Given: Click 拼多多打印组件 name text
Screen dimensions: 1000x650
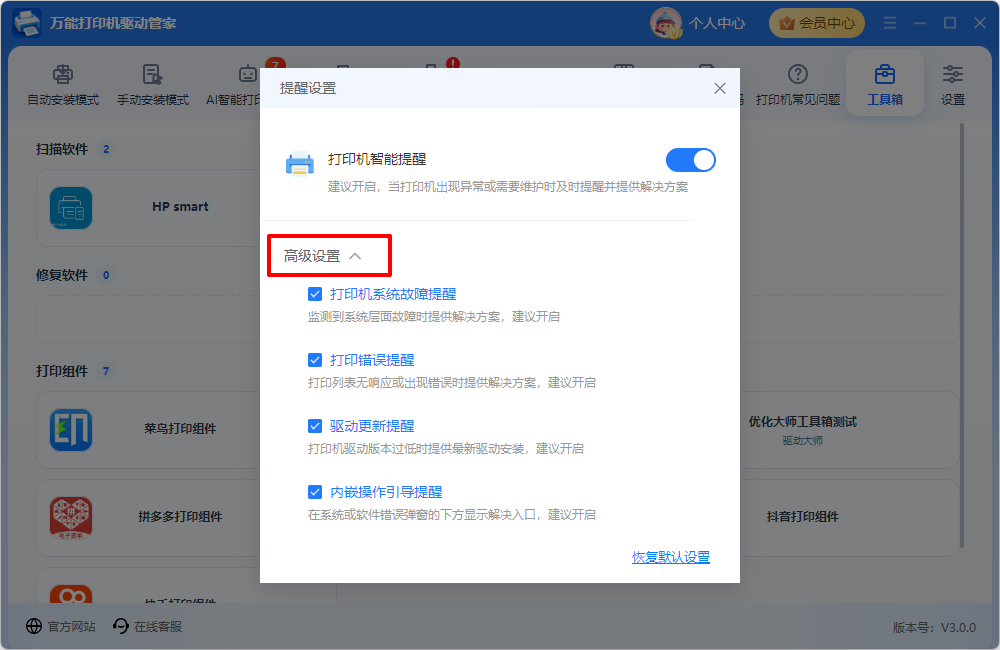Looking at the screenshot, I should 180,517.
